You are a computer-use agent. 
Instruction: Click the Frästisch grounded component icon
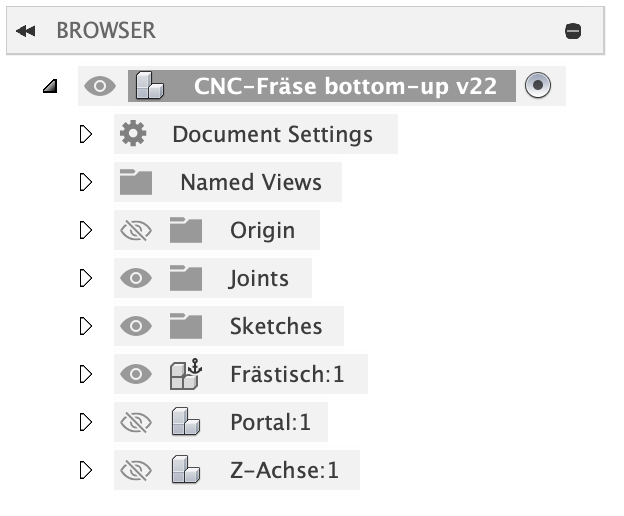pyautogui.click(x=186, y=374)
